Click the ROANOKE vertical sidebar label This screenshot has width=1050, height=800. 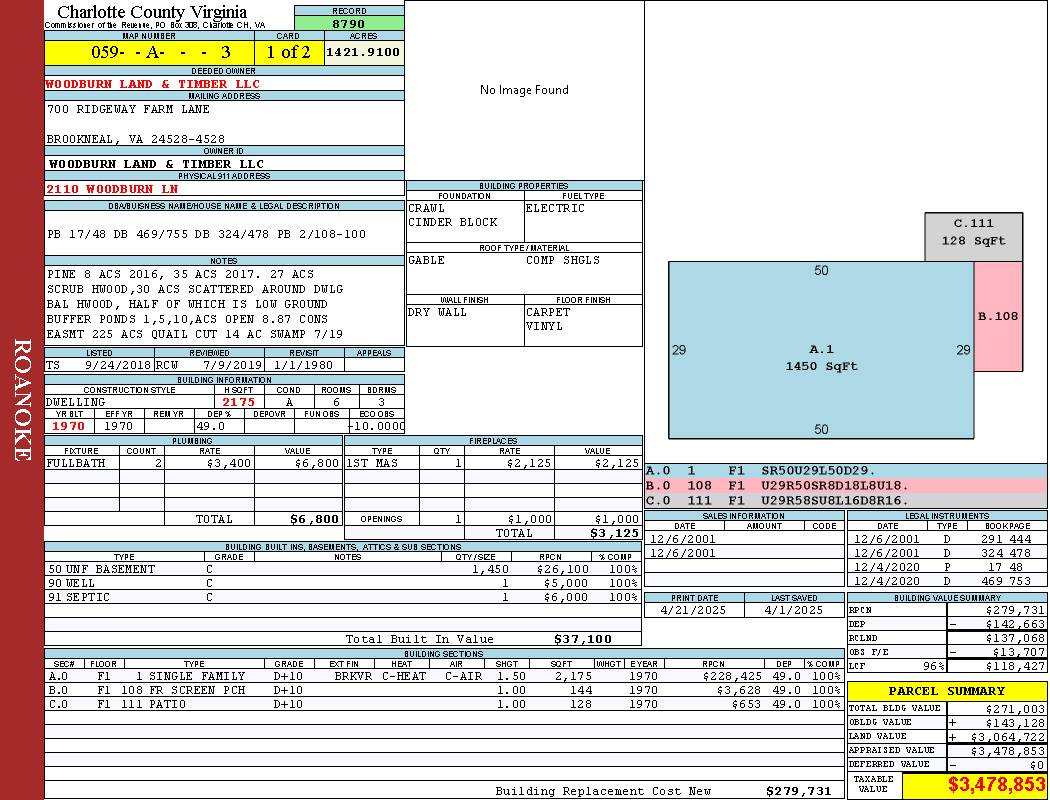(x=22, y=400)
